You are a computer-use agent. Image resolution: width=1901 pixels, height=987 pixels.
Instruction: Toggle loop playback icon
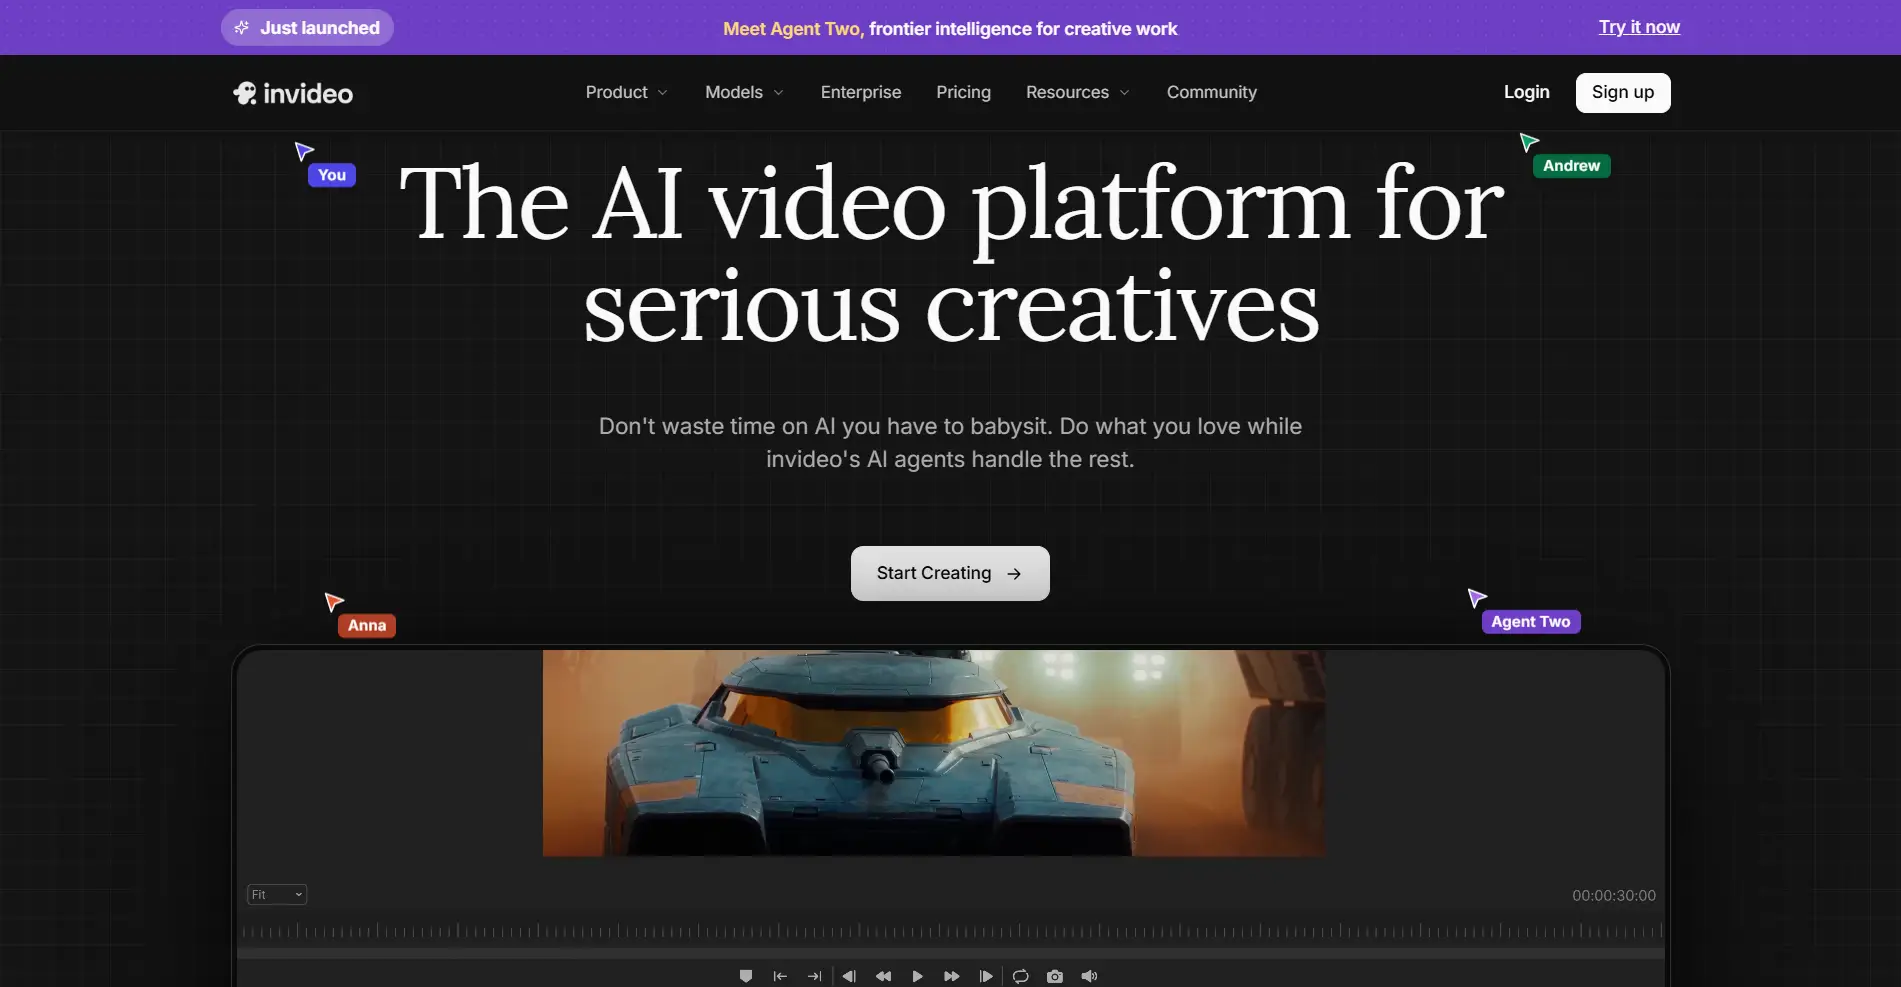pyautogui.click(x=1020, y=976)
